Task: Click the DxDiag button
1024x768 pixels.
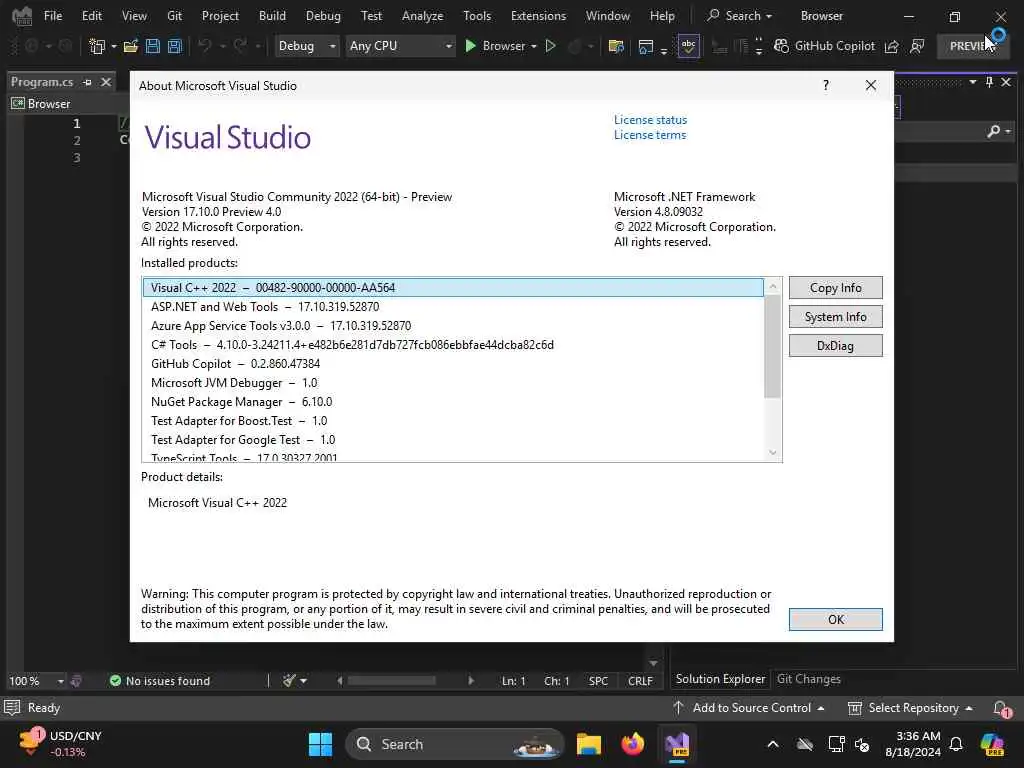Action: pyautogui.click(x=835, y=345)
